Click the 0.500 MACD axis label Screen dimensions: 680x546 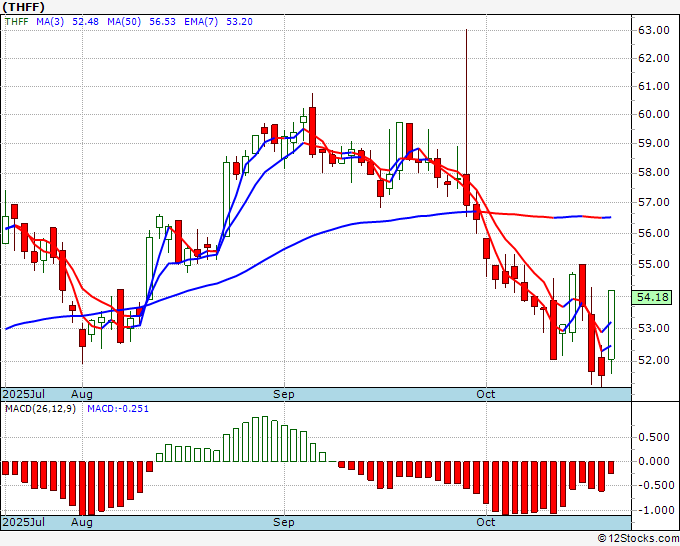pyautogui.click(x=654, y=437)
